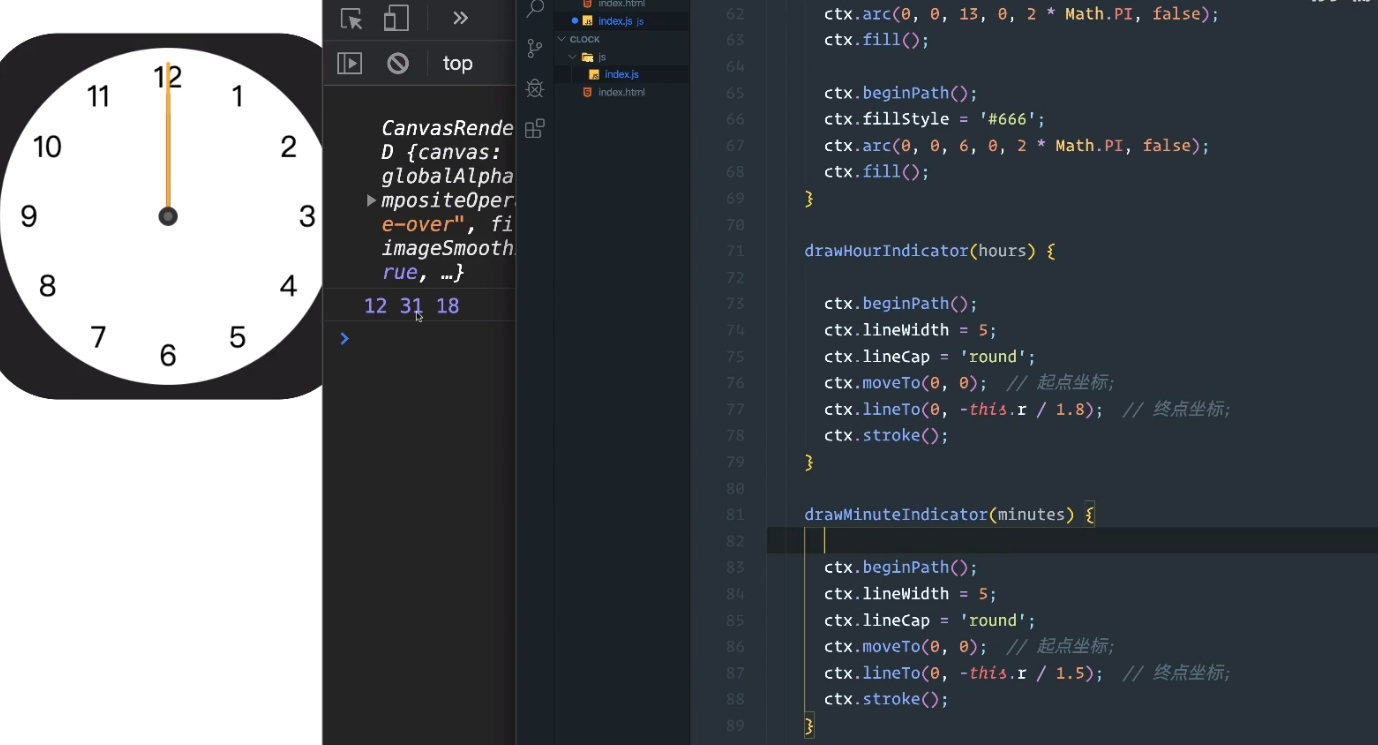Click ctx.arc line with radius 6

pyautogui.click(x=1016, y=146)
